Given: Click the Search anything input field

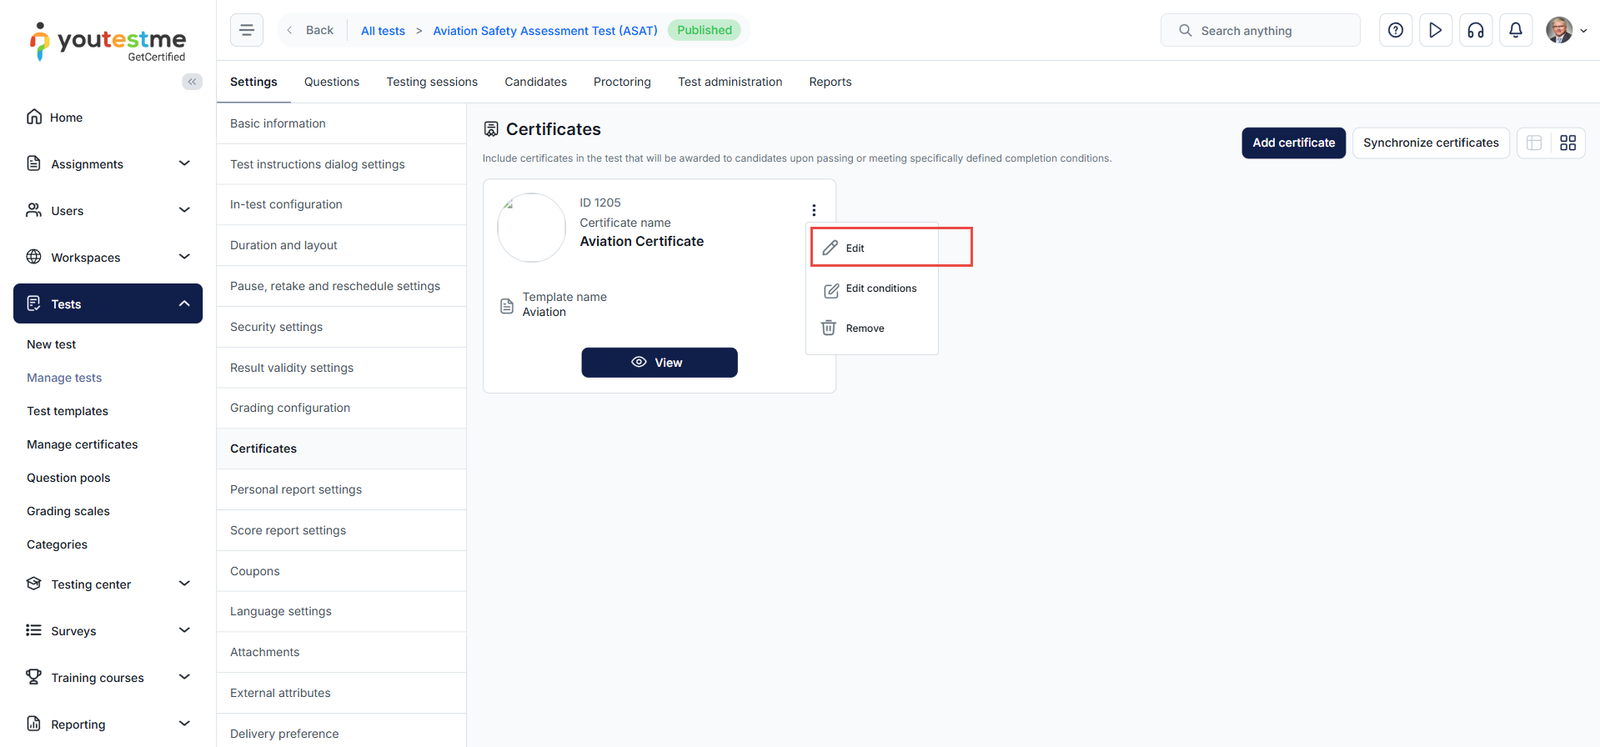Looking at the screenshot, I should pos(1270,31).
